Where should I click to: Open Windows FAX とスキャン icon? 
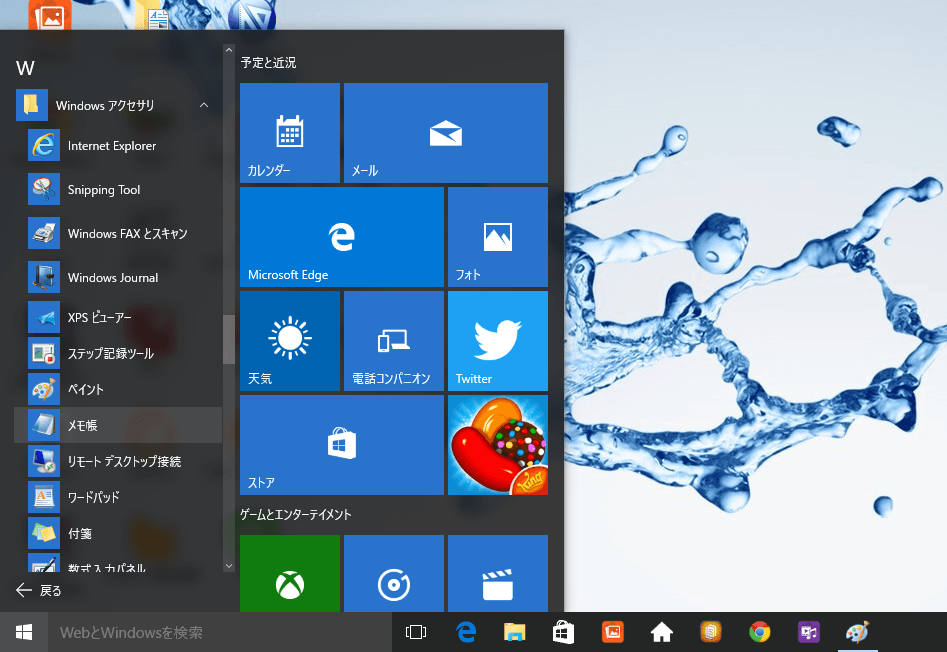tap(43, 234)
